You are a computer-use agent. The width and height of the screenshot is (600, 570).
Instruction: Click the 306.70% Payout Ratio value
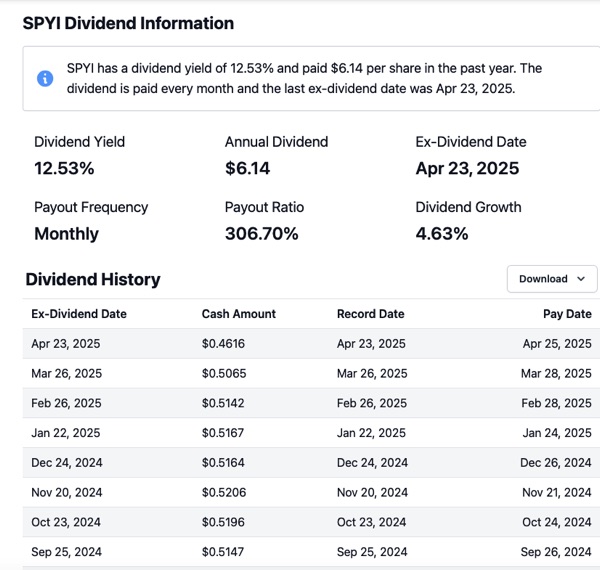tap(261, 234)
